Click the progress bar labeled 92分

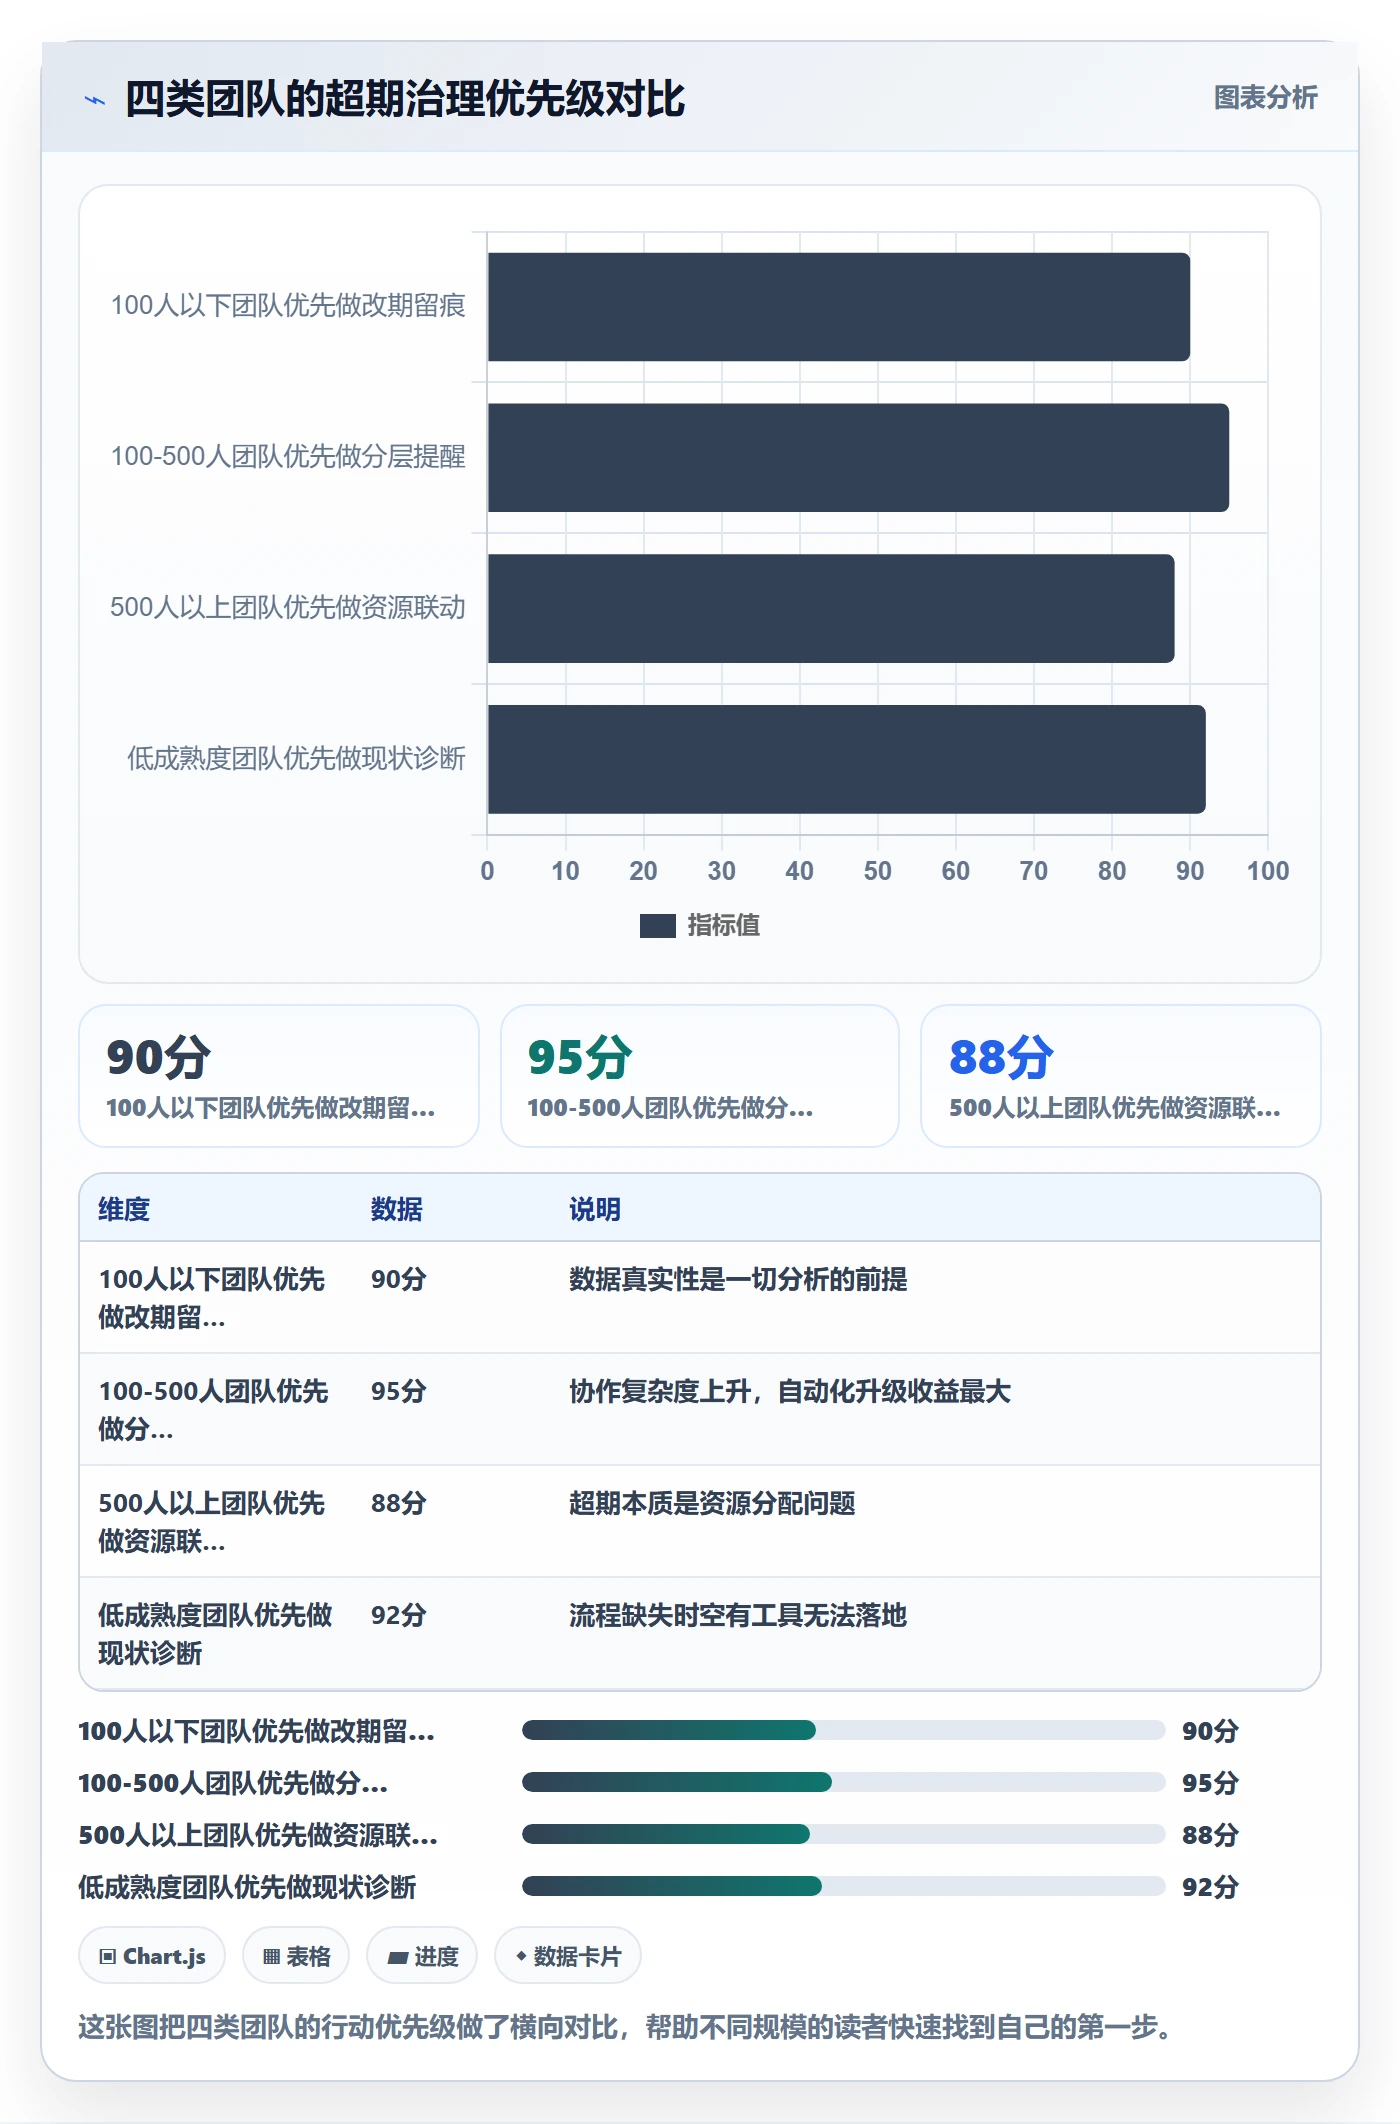point(844,1886)
